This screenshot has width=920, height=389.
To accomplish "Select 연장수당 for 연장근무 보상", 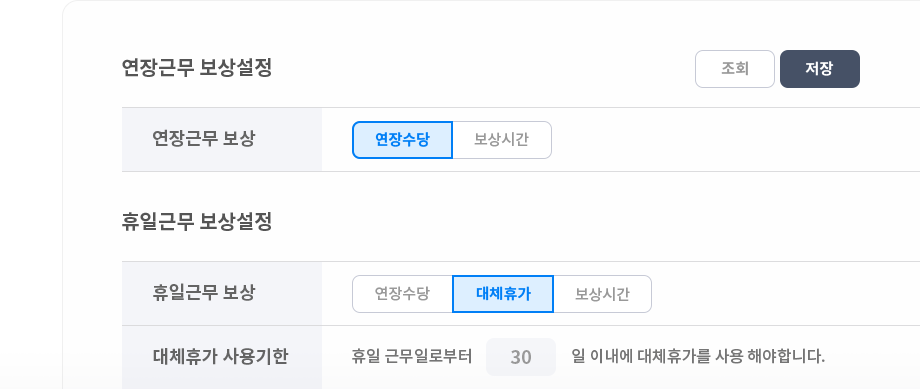I will [402, 140].
